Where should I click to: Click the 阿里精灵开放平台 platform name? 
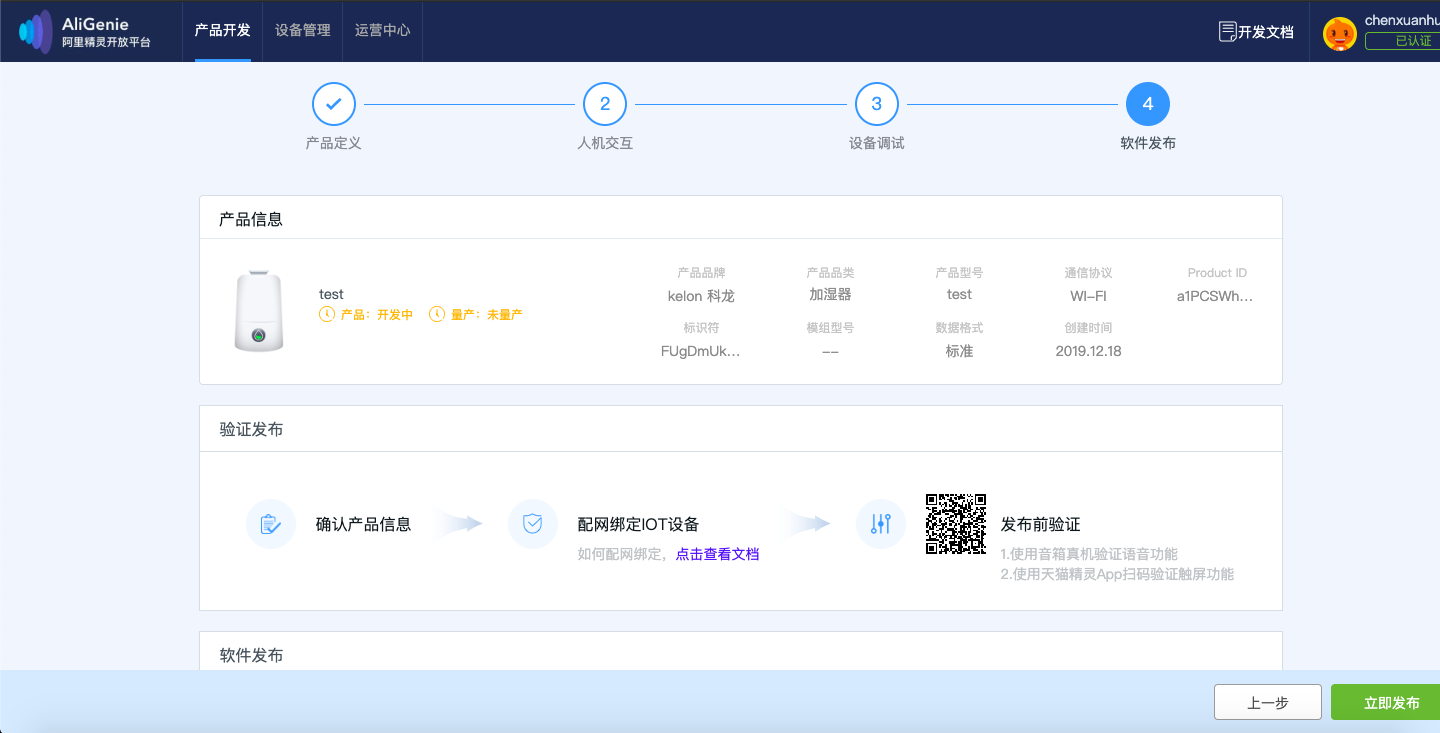coord(106,42)
